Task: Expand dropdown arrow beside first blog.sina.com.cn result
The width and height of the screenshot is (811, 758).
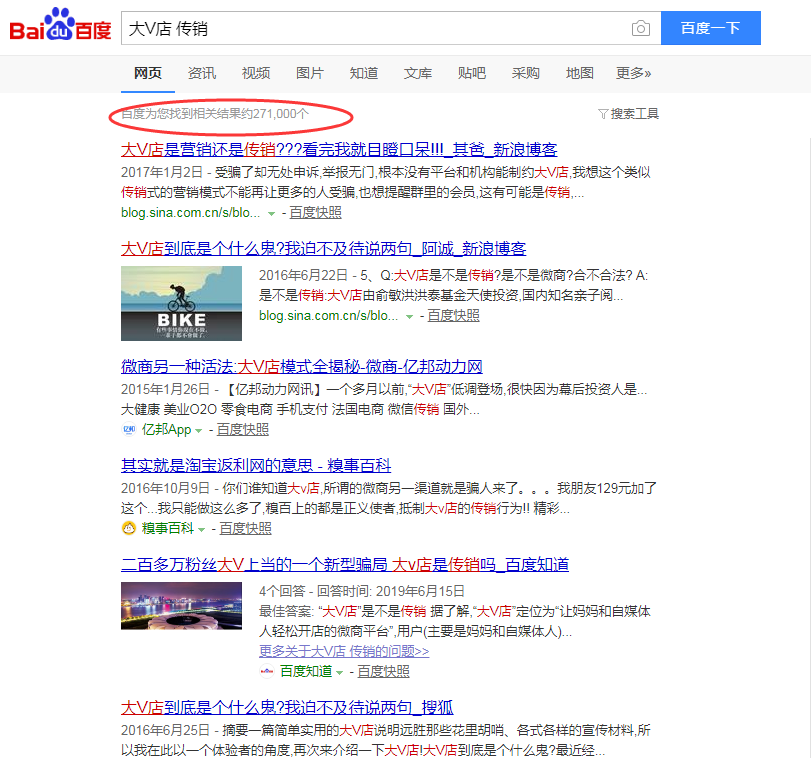Action: pos(271,214)
